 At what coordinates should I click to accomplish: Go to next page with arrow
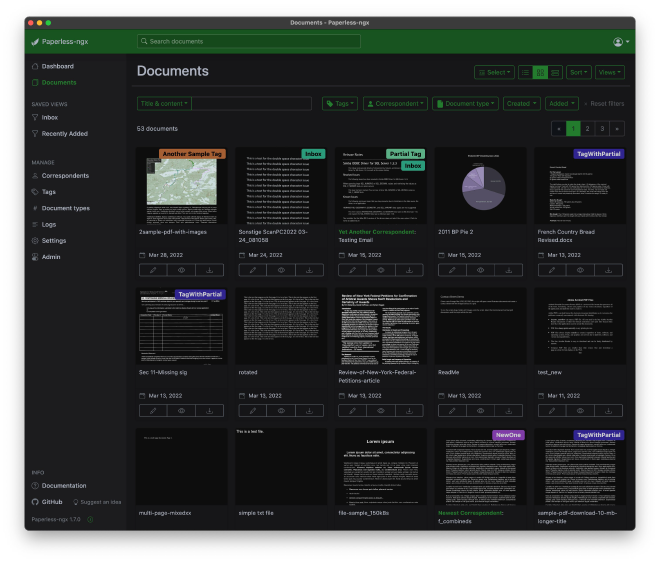(x=617, y=129)
